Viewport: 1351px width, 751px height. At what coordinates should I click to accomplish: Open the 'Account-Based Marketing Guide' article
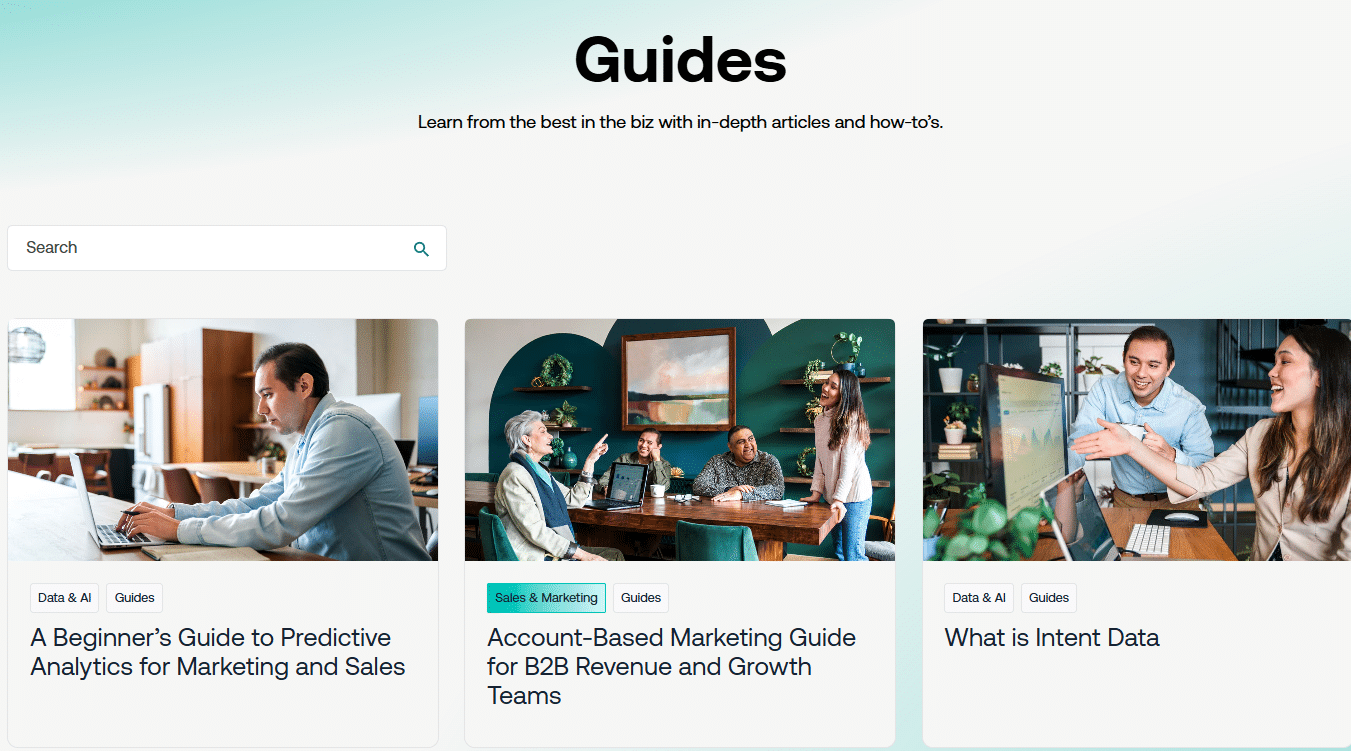(x=671, y=665)
